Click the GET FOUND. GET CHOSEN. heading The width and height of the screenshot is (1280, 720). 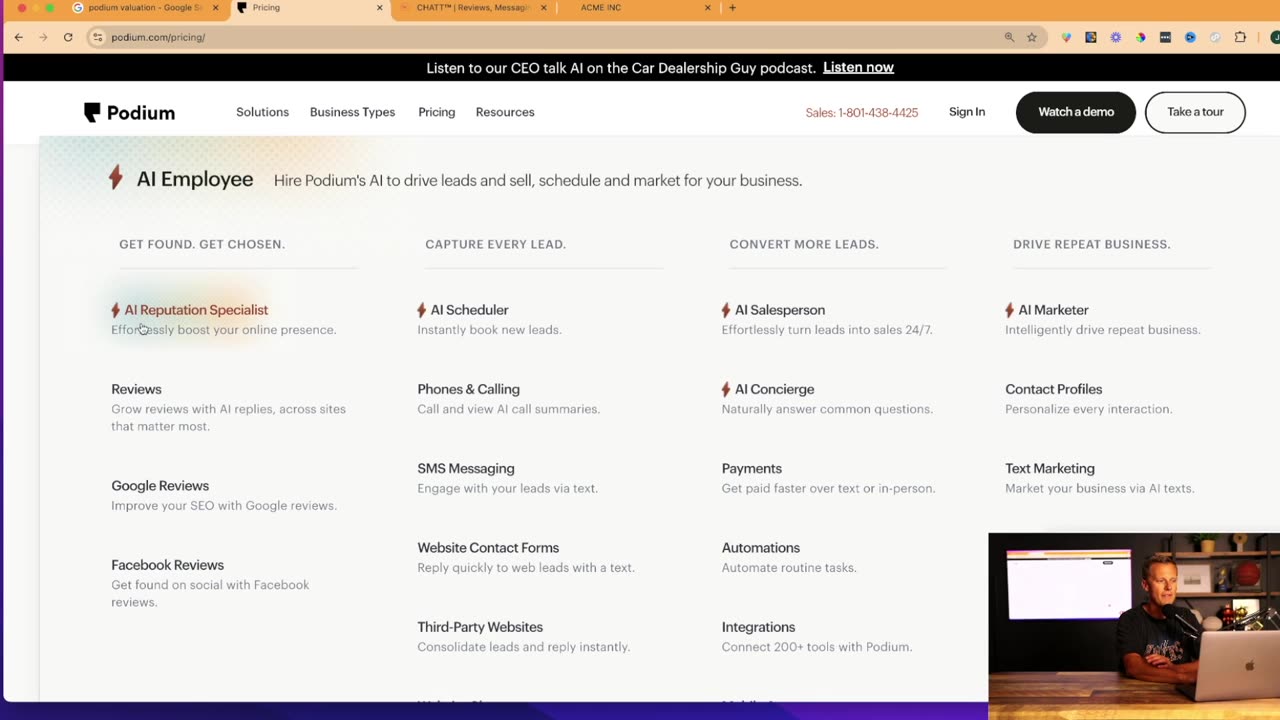[202, 244]
